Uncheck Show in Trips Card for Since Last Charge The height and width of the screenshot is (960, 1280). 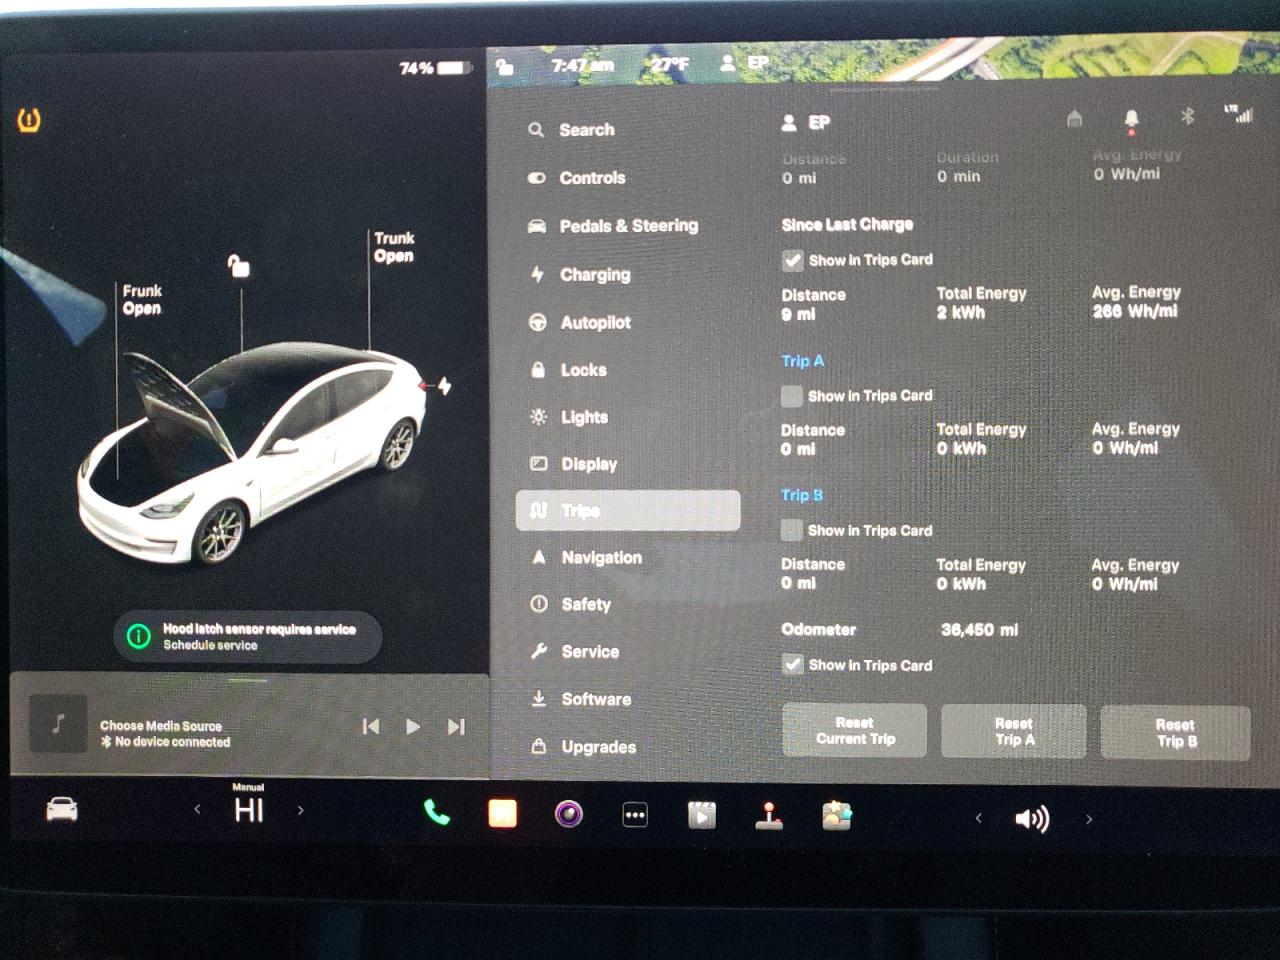coord(792,261)
